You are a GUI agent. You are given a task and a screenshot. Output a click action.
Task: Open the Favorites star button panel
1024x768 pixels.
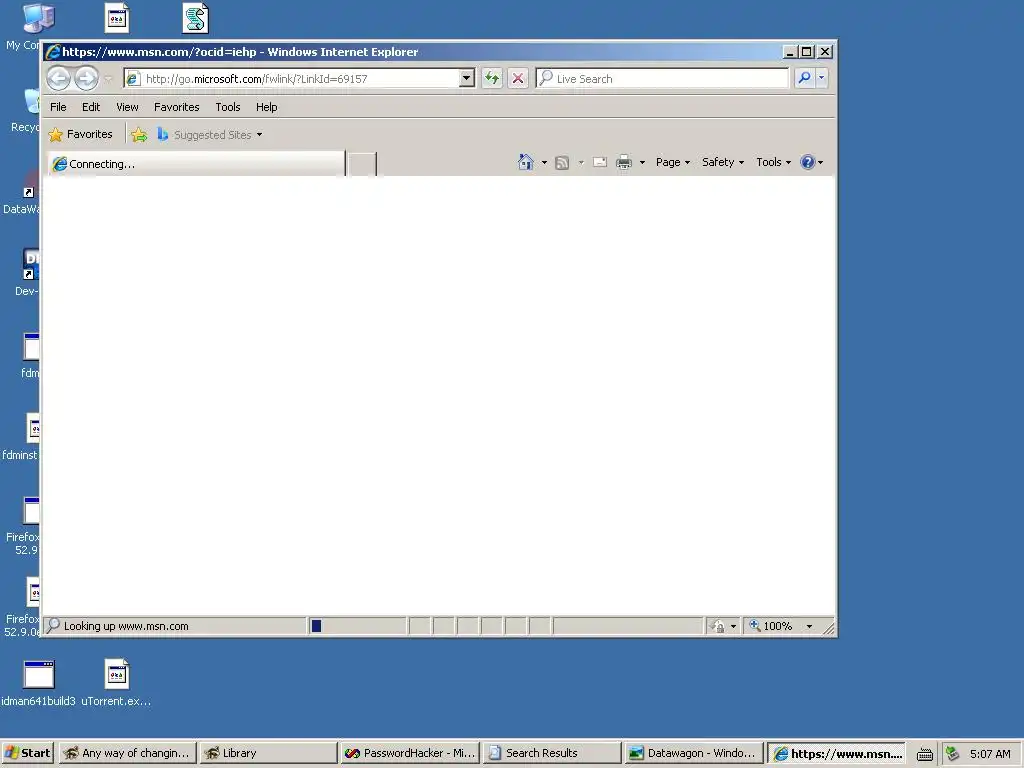point(81,135)
